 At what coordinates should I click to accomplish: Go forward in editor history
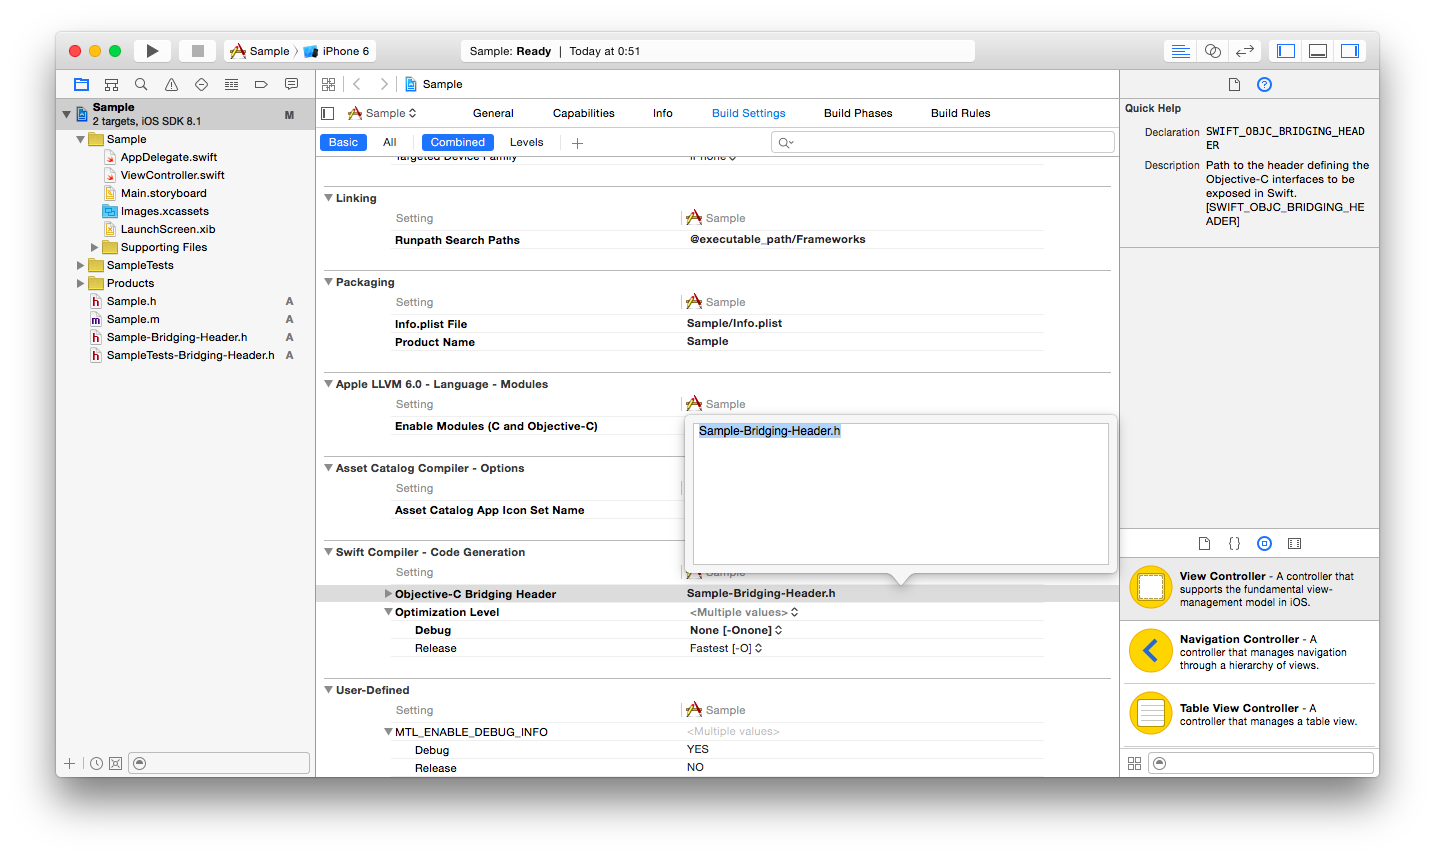(x=384, y=85)
